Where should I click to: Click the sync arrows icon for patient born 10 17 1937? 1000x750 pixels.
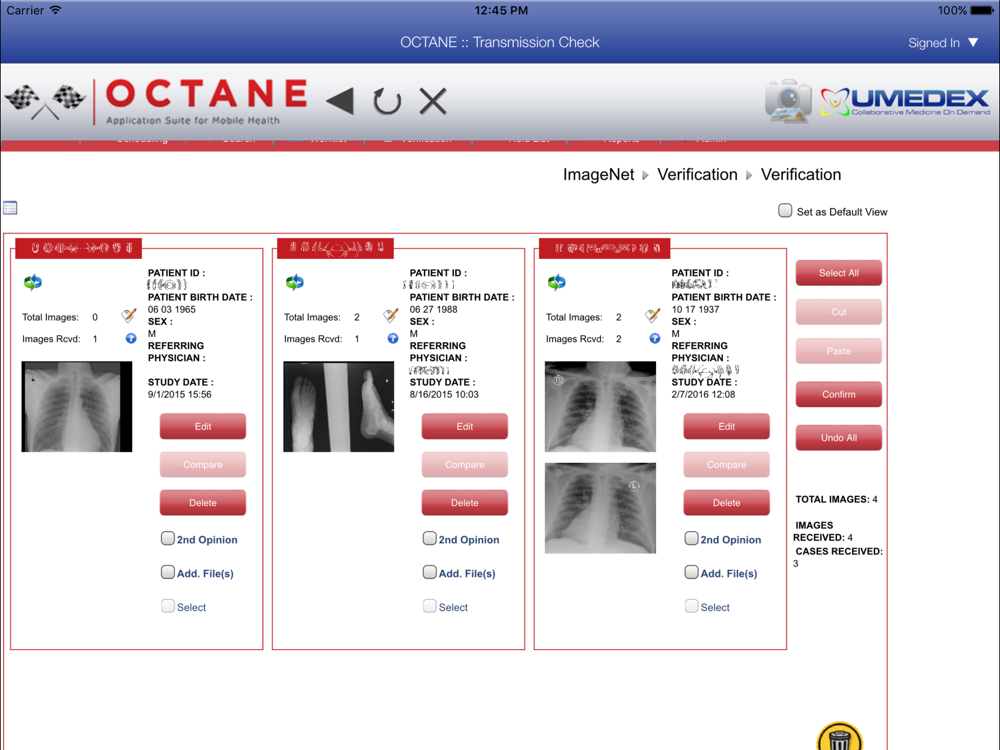coord(557,282)
